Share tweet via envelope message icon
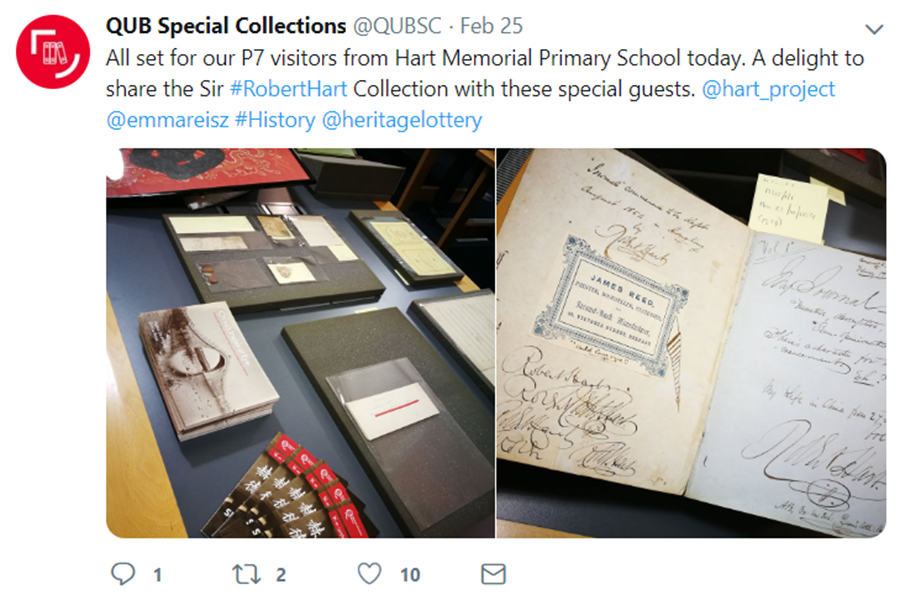 (493, 574)
